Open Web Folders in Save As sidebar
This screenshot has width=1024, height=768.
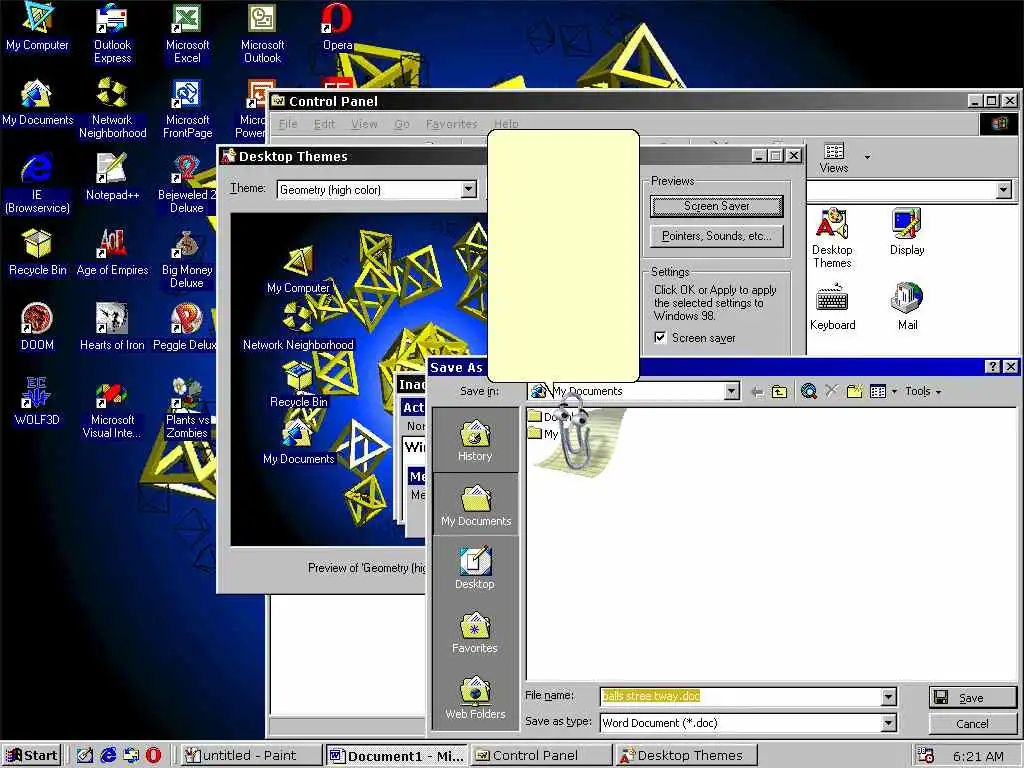pyautogui.click(x=475, y=697)
